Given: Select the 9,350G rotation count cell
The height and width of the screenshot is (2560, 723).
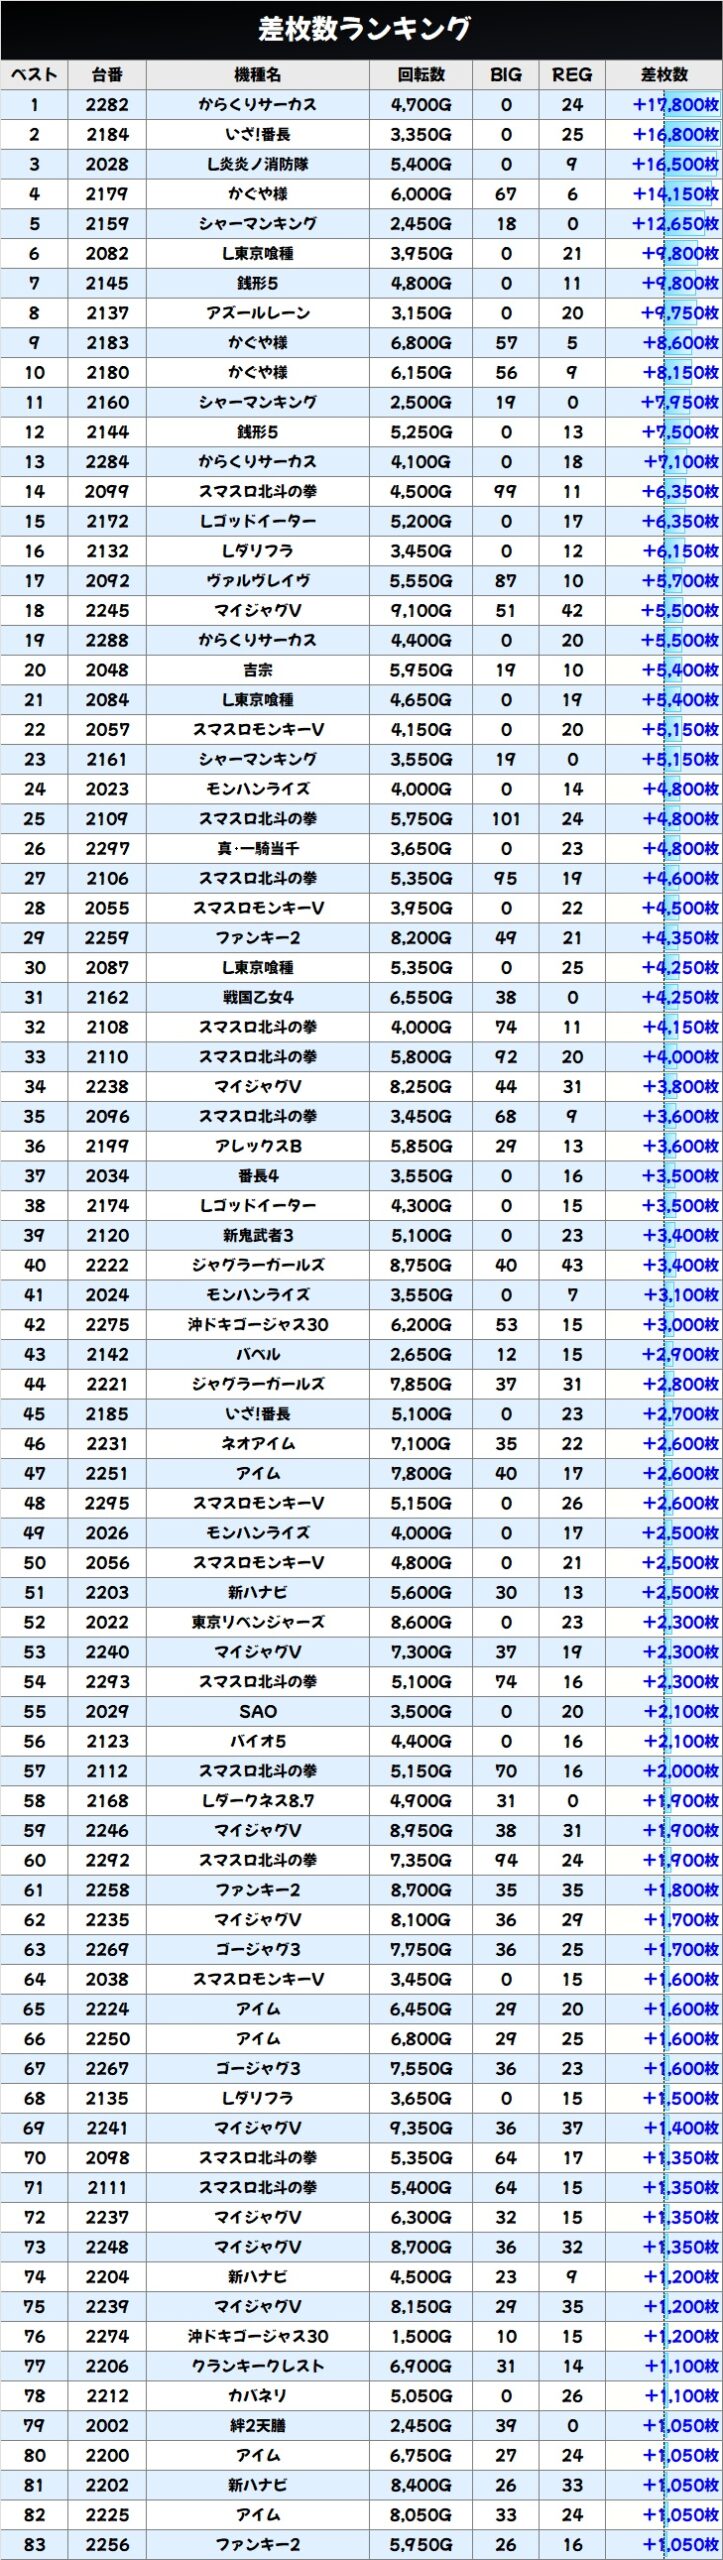Looking at the screenshot, I should tap(421, 2129).
